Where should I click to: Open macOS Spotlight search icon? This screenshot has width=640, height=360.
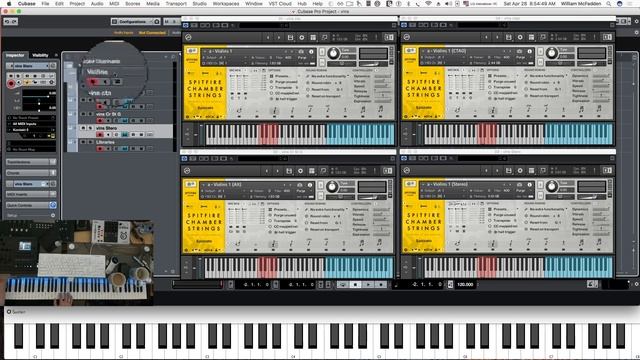pos(609,4)
